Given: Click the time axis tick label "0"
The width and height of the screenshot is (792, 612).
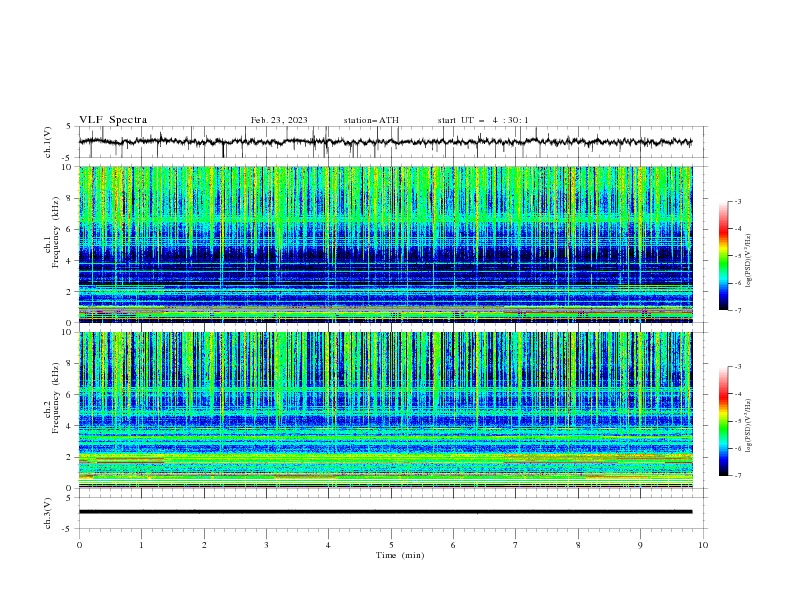Looking at the screenshot, I should pyautogui.click(x=79, y=545).
